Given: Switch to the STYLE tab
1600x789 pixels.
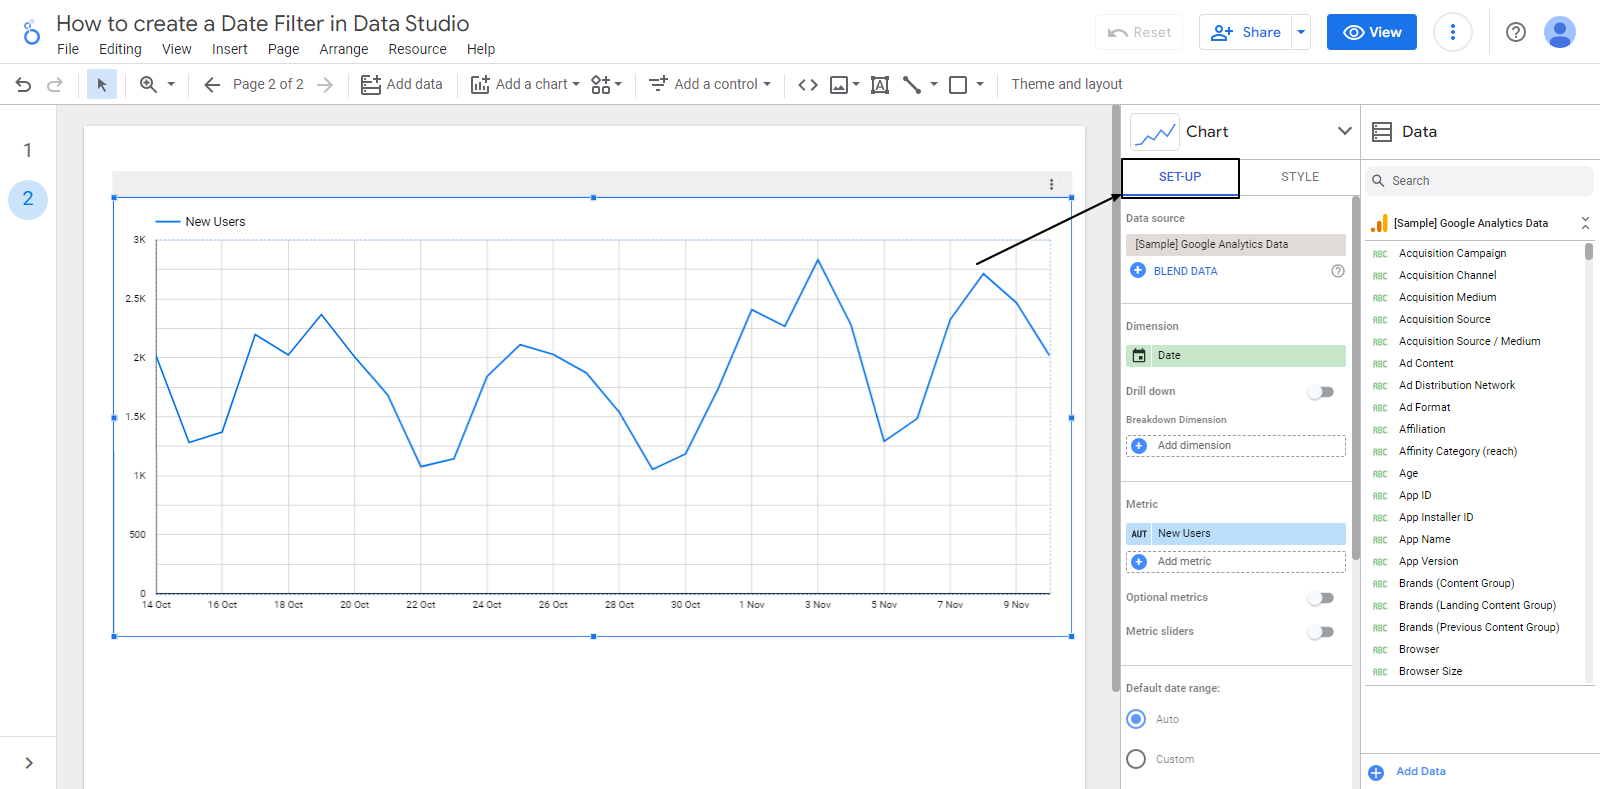Looking at the screenshot, I should pos(1300,177).
